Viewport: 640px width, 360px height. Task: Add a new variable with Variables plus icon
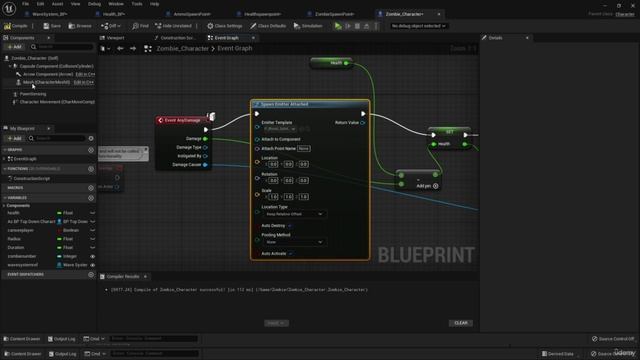pos(91,198)
